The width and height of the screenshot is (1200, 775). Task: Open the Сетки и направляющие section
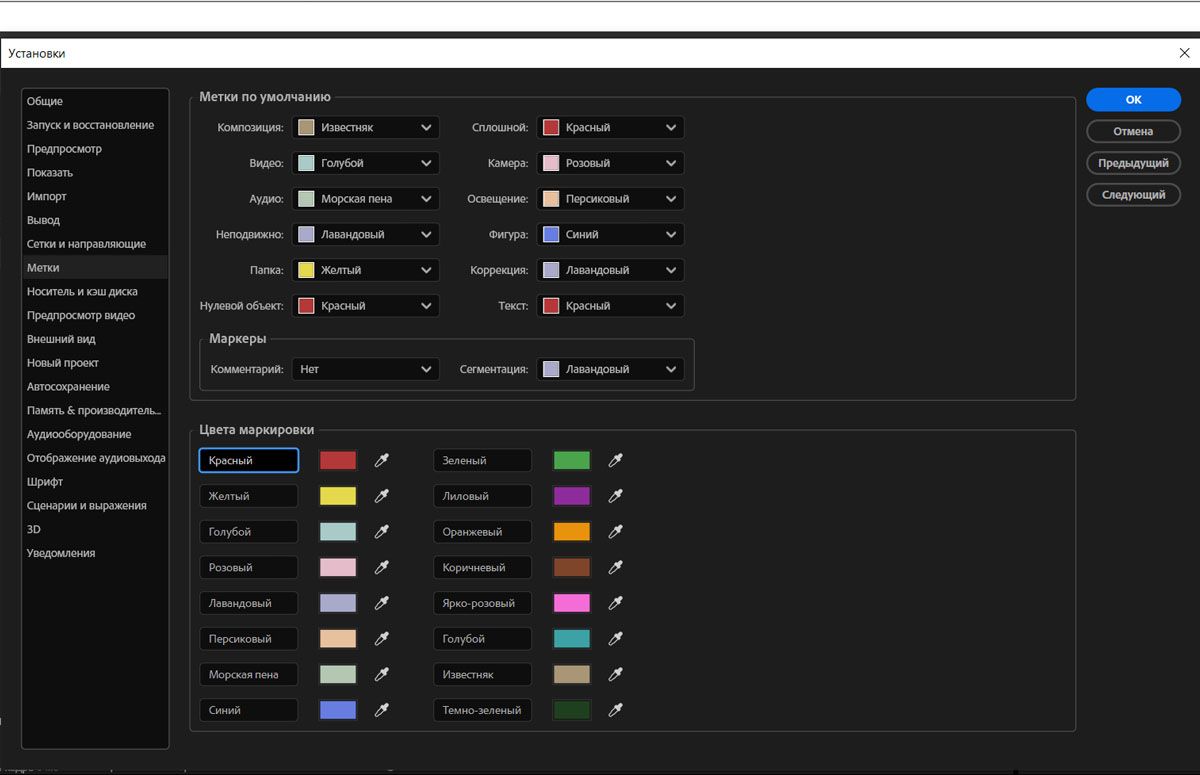tap(95, 244)
